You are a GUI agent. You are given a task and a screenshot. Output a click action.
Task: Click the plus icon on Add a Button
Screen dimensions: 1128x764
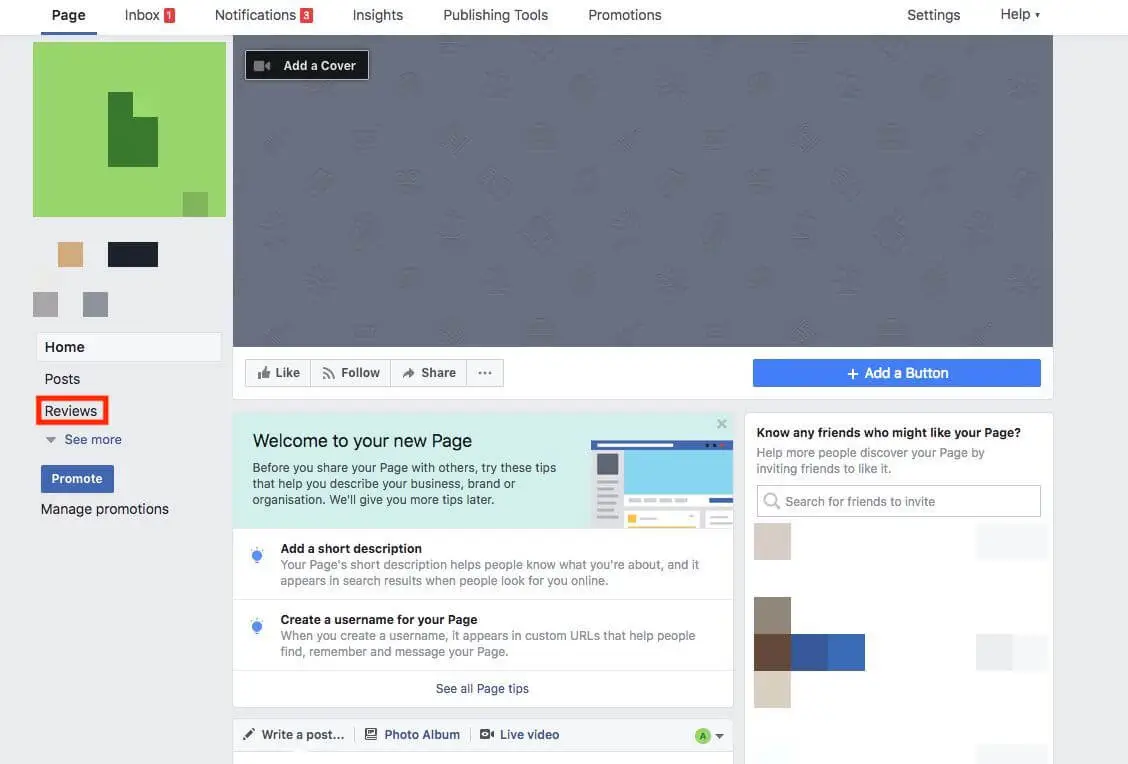(x=852, y=373)
